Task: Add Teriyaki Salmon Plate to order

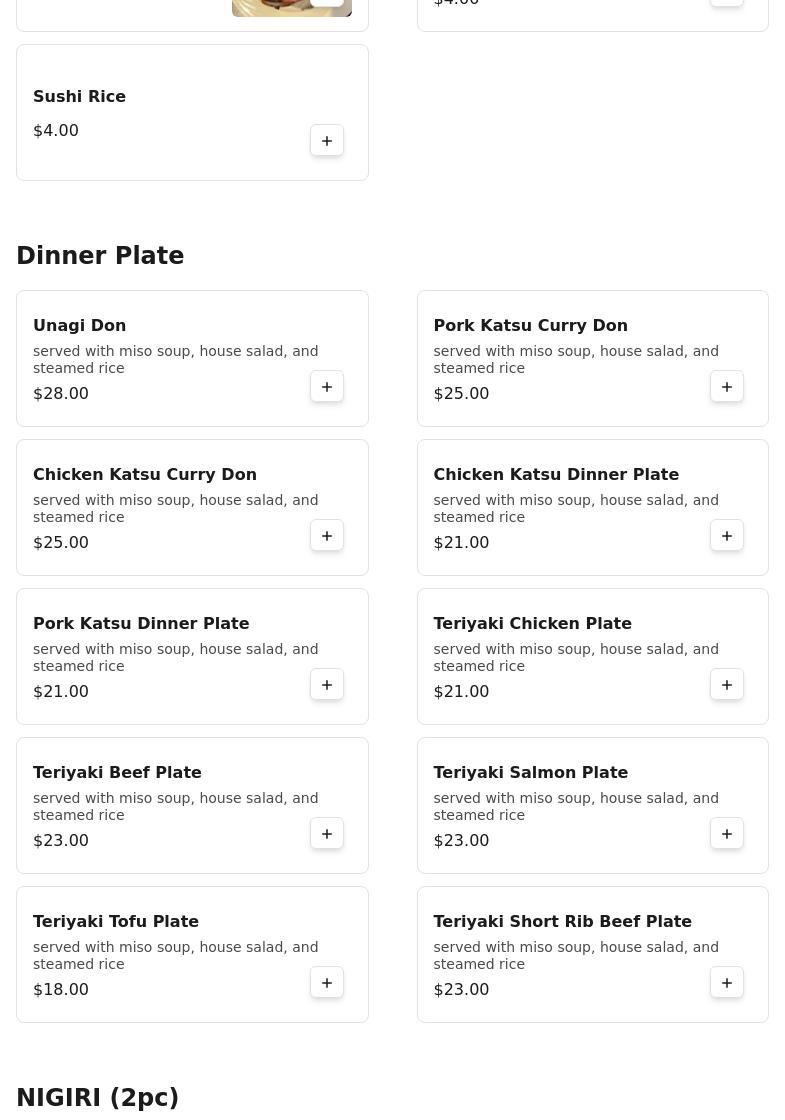Action: tap(727, 834)
